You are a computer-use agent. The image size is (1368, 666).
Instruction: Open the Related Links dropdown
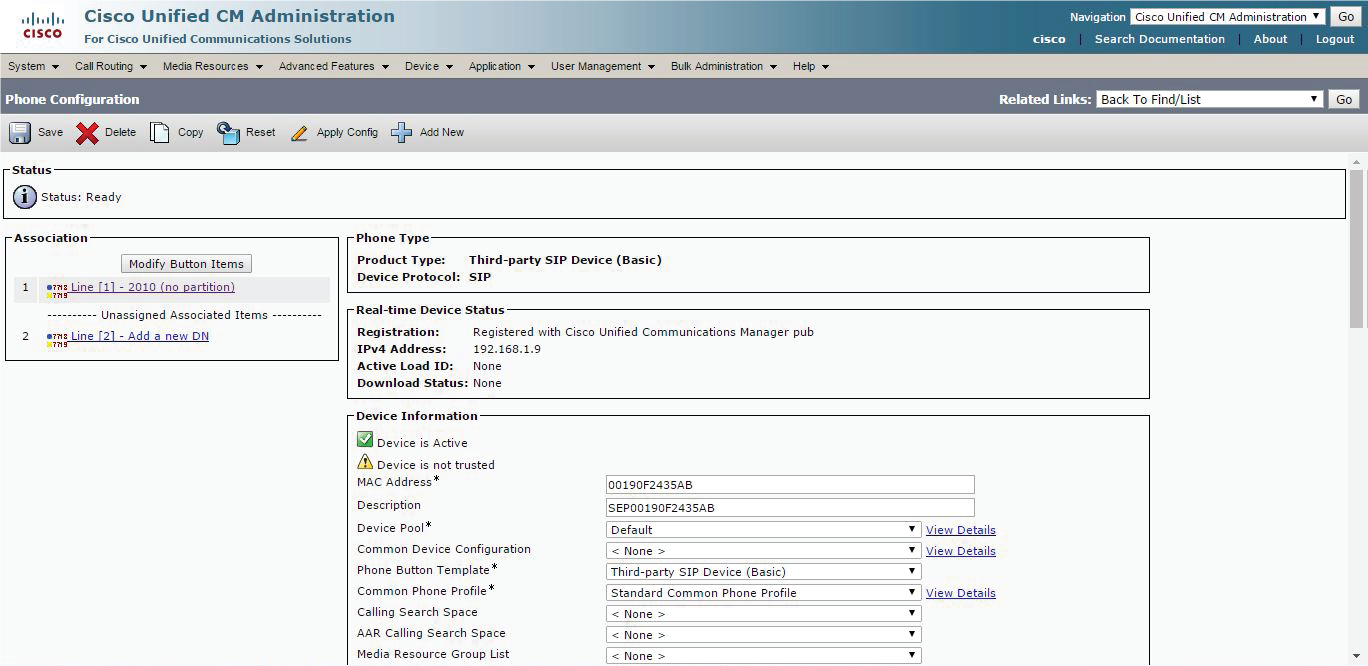pos(1210,99)
